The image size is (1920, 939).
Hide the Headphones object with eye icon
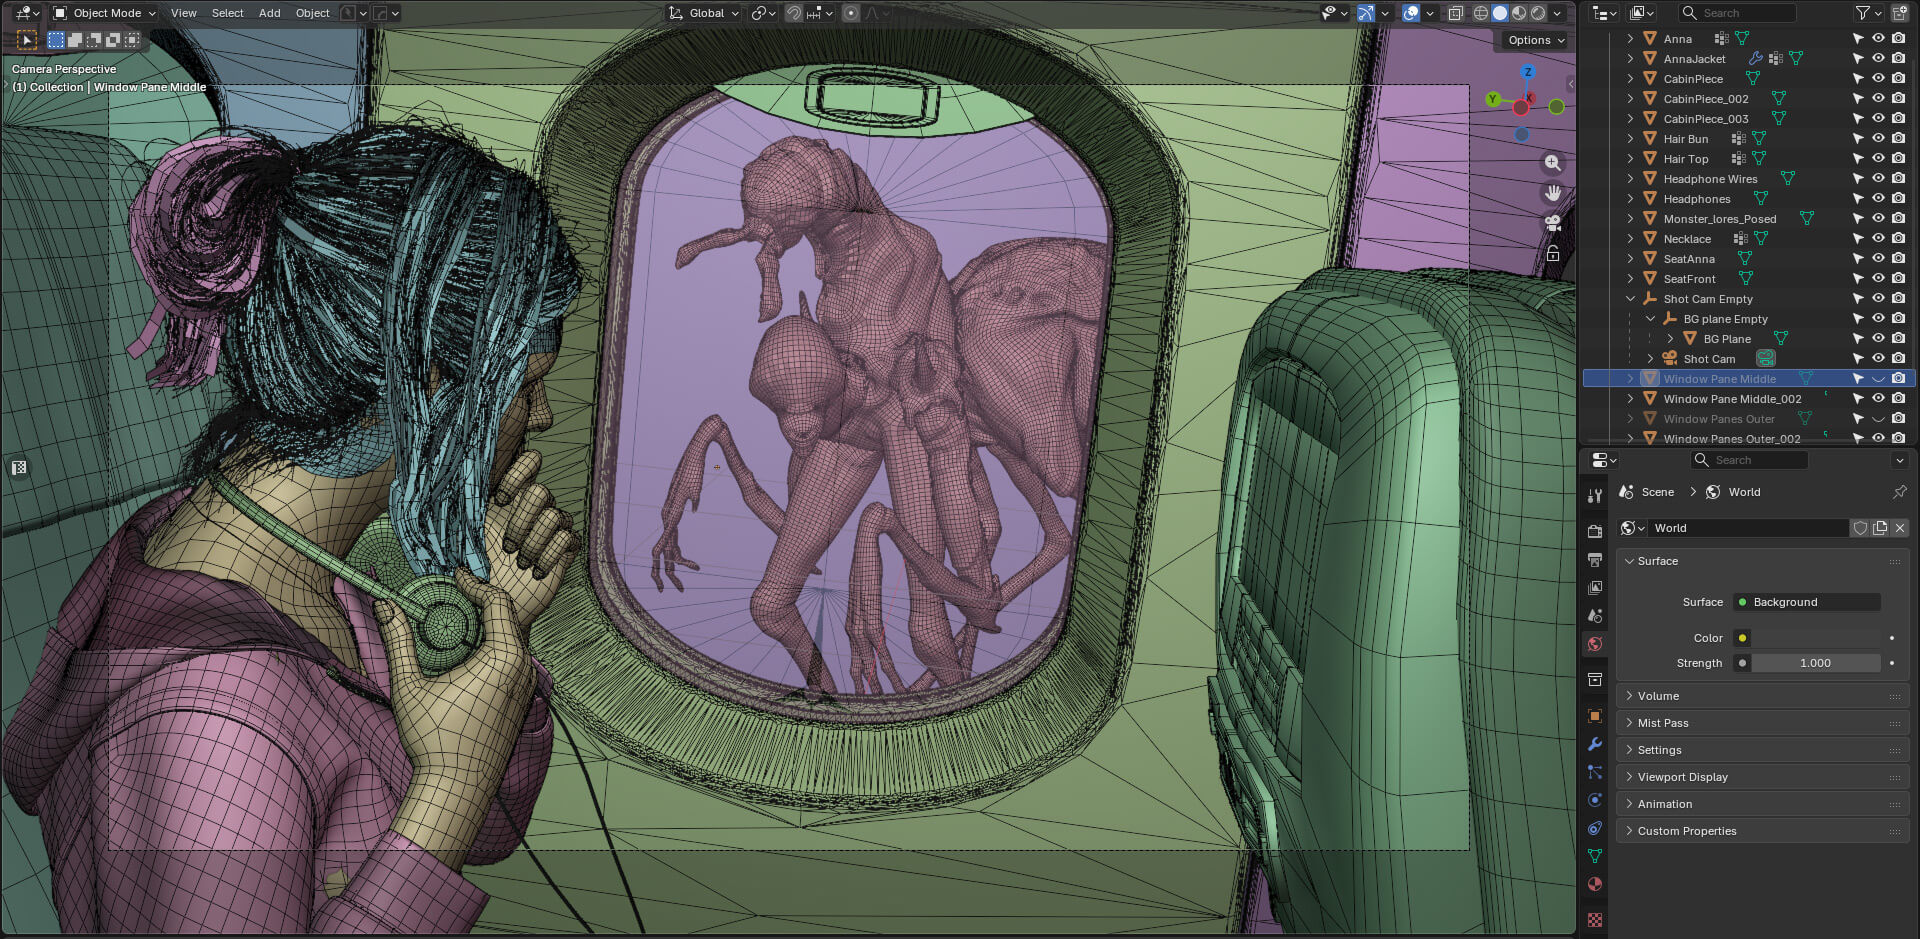pyautogui.click(x=1878, y=198)
